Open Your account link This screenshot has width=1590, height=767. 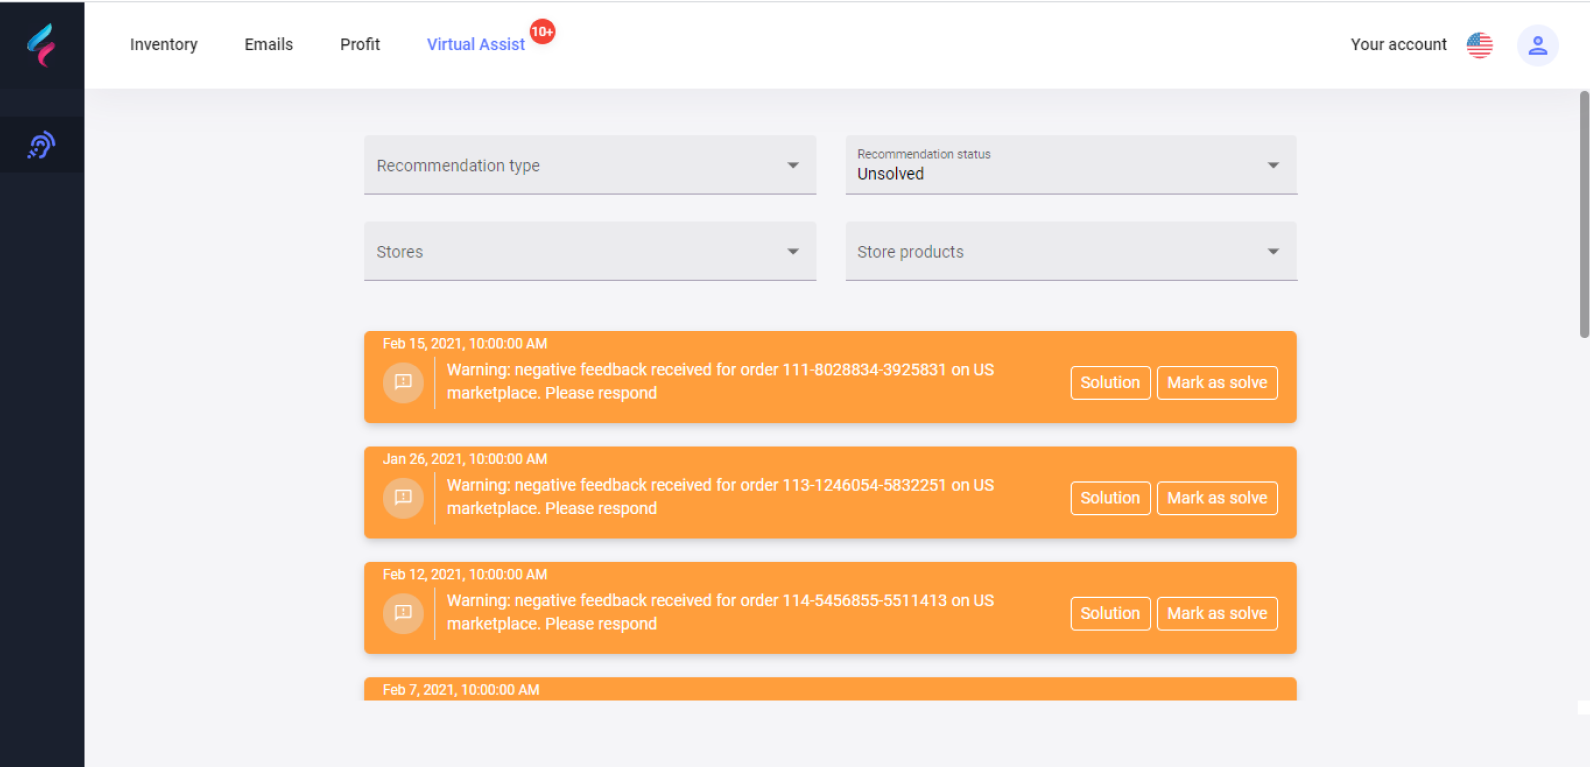[1398, 45]
